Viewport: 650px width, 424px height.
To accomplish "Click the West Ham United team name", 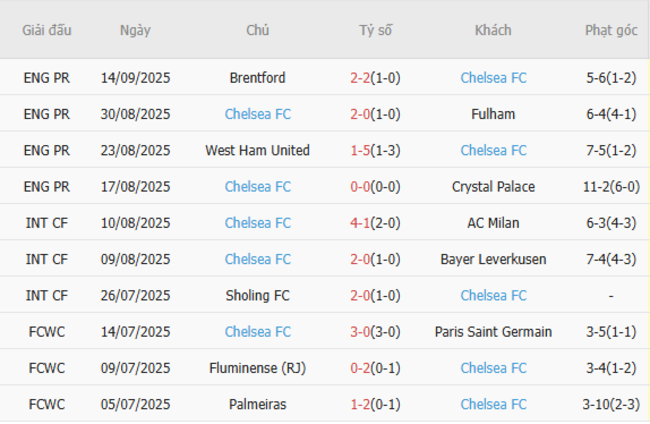I will [x=257, y=150].
